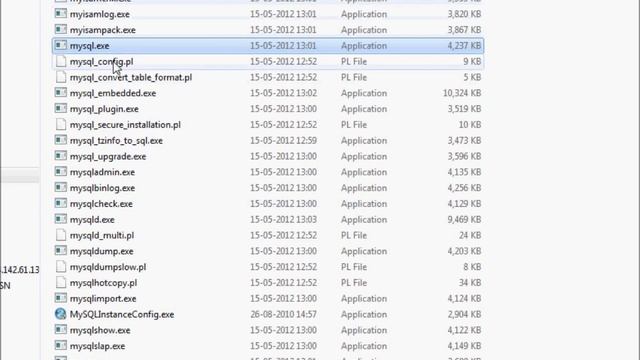Click the mysql_config.pl file icon
640x360 pixels.
point(60,61)
